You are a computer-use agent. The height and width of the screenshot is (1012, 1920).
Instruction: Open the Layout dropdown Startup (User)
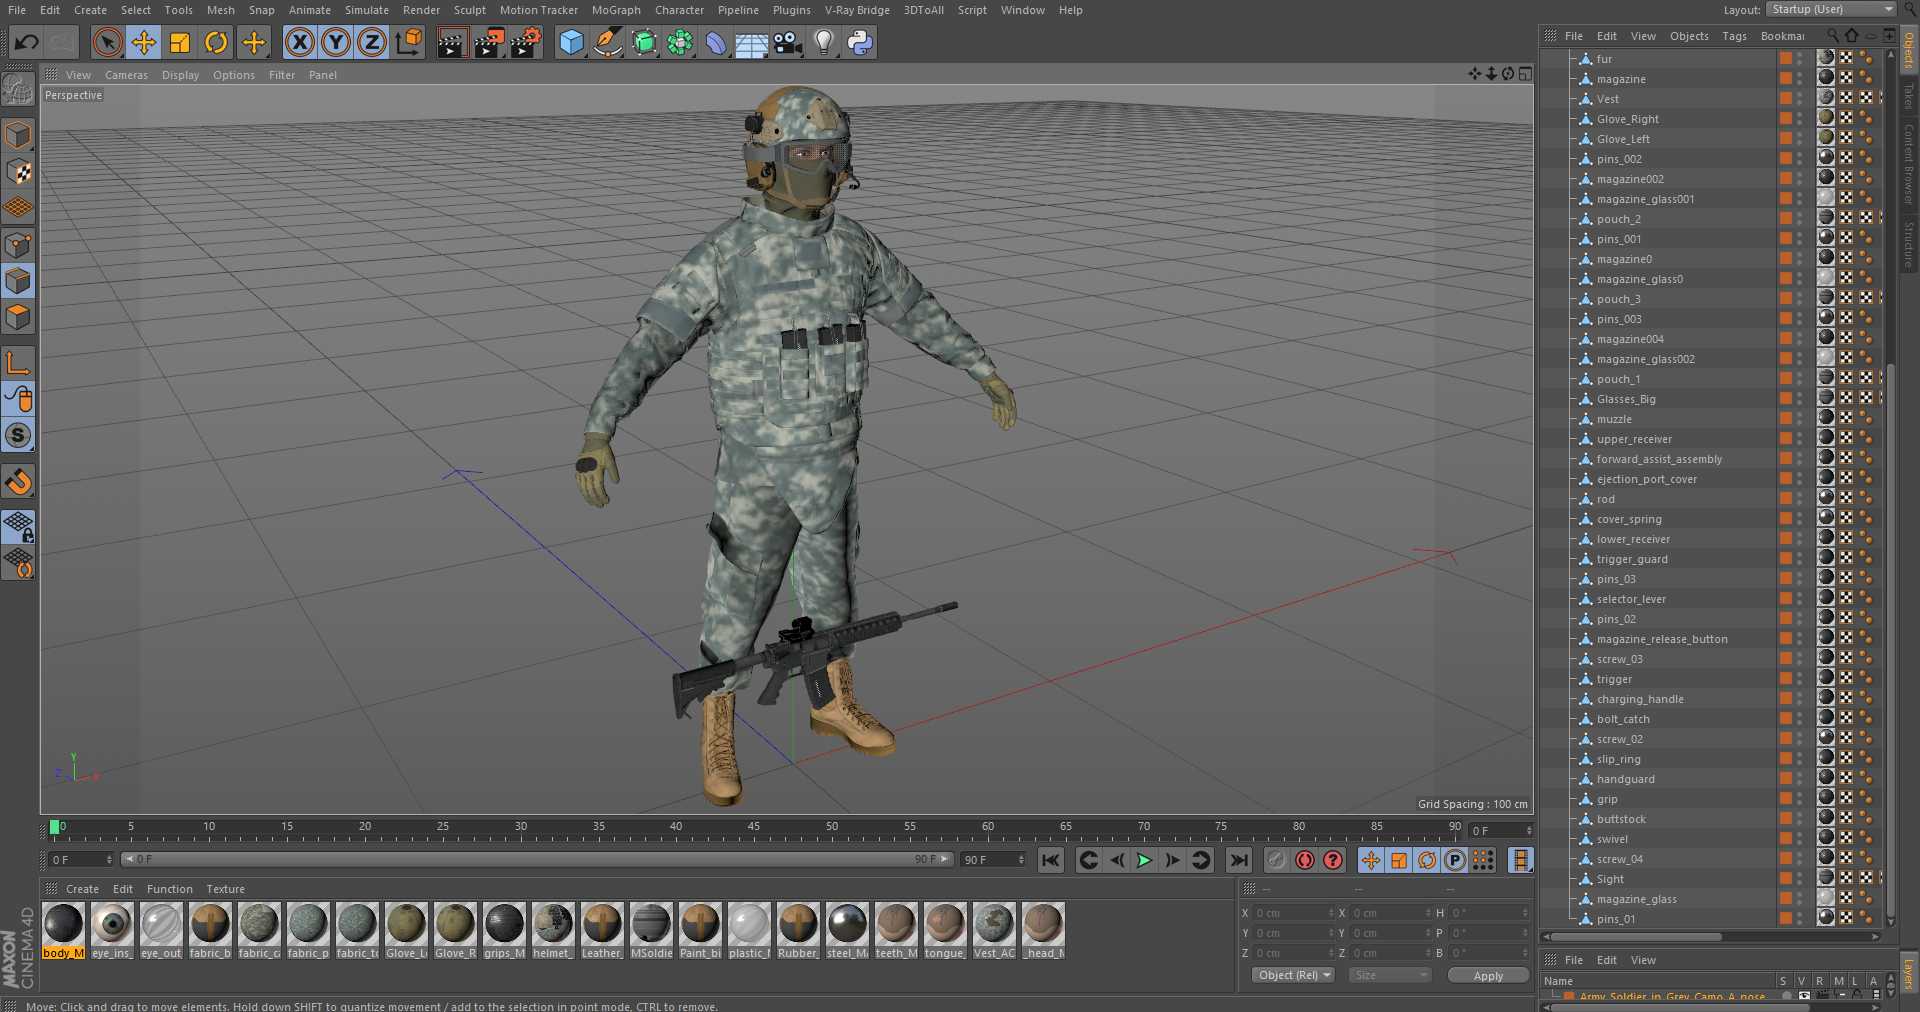point(1831,9)
